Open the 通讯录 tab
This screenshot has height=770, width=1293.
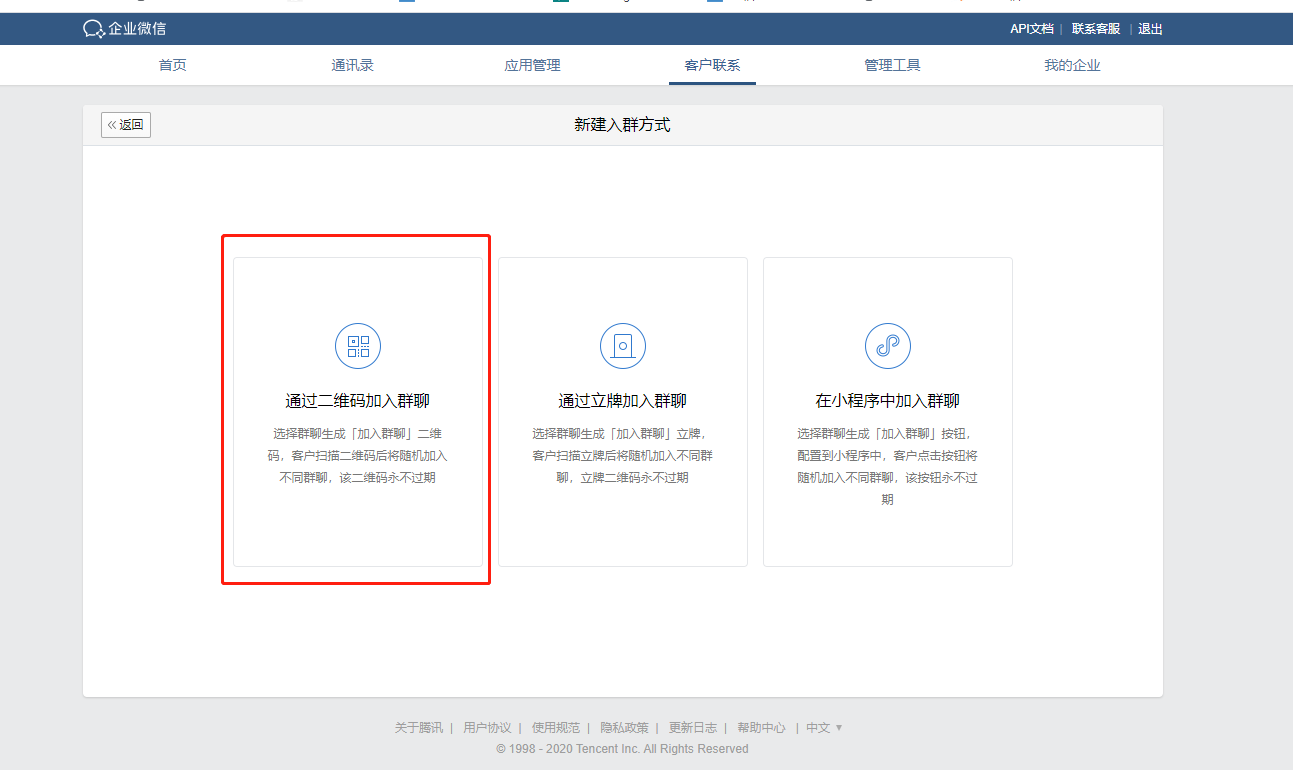[x=353, y=66]
